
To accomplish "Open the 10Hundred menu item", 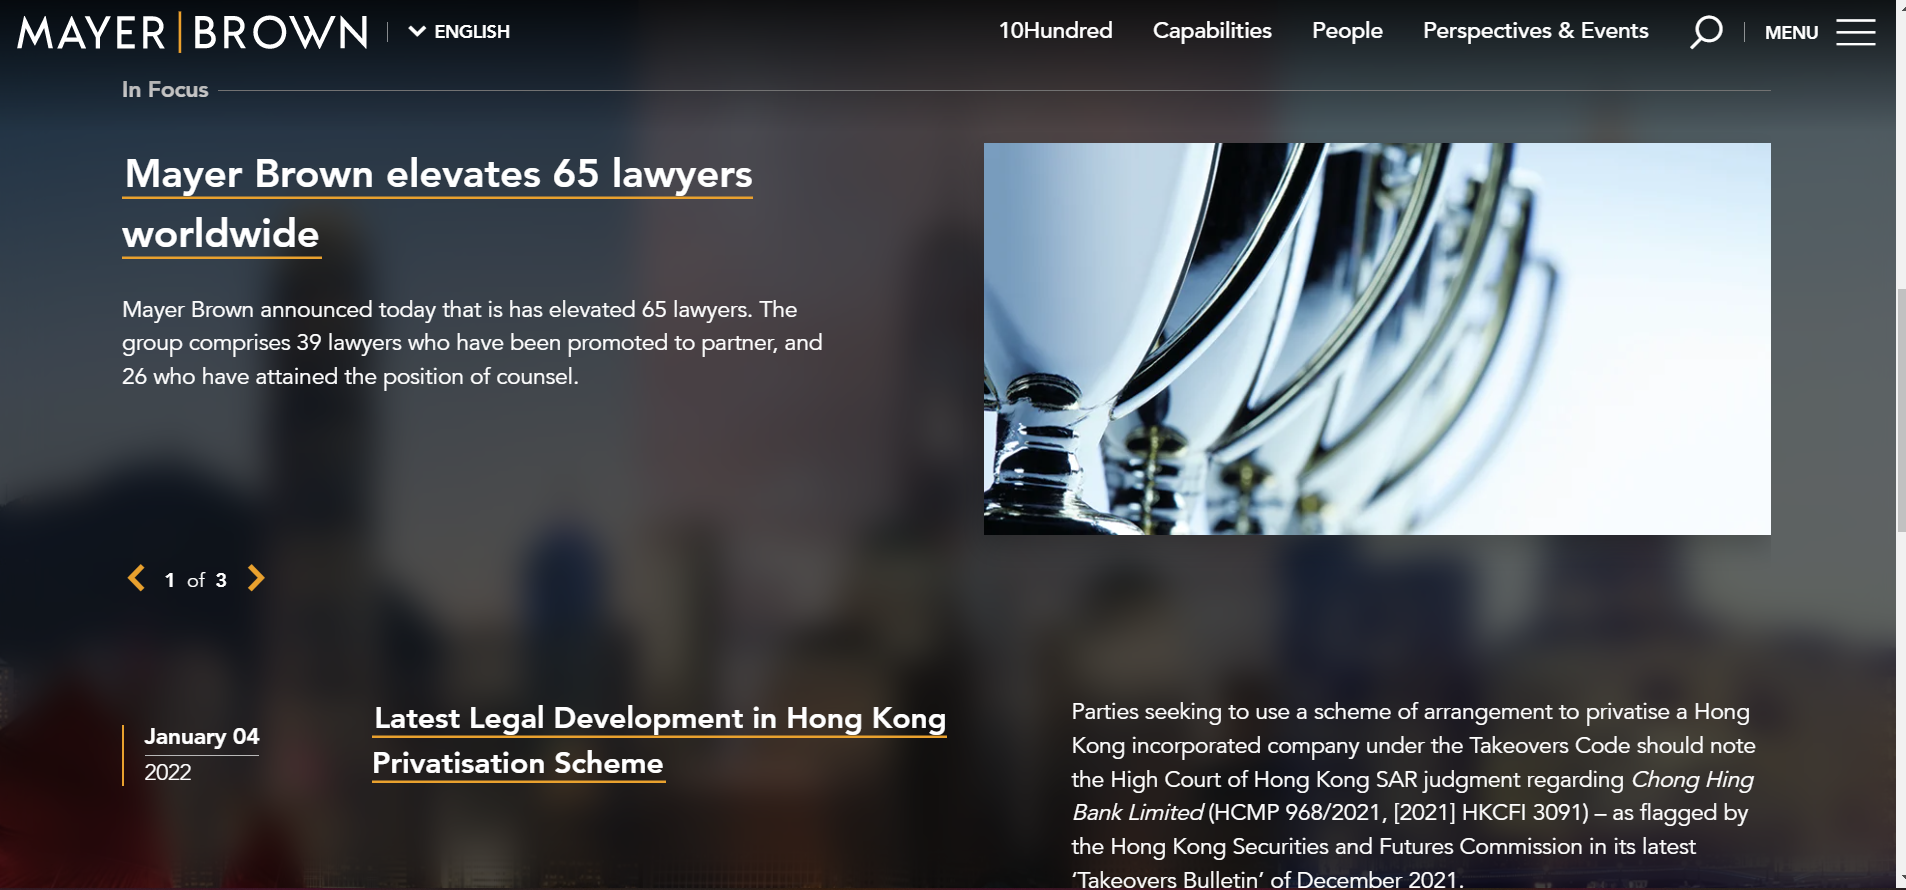I will tap(1055, 31).
